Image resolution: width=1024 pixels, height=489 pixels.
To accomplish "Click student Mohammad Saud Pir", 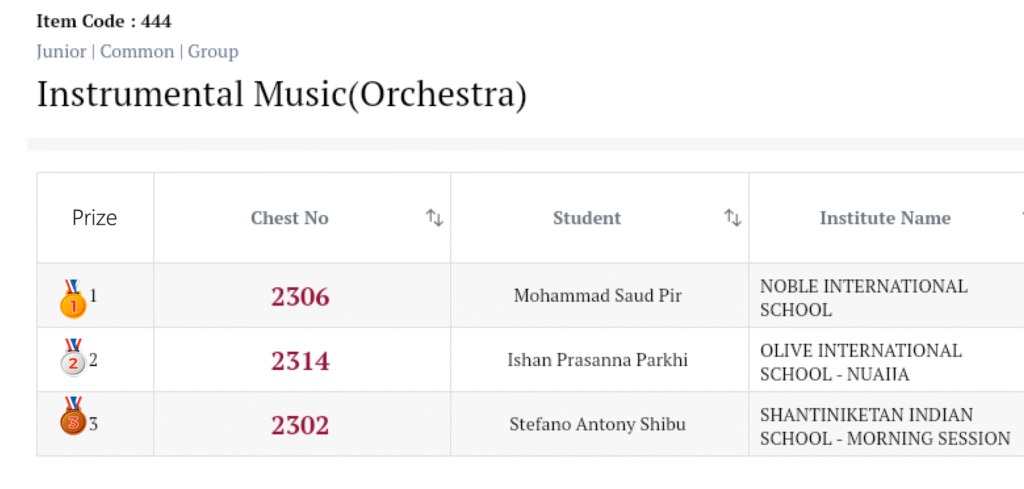I will coord(598,296).
